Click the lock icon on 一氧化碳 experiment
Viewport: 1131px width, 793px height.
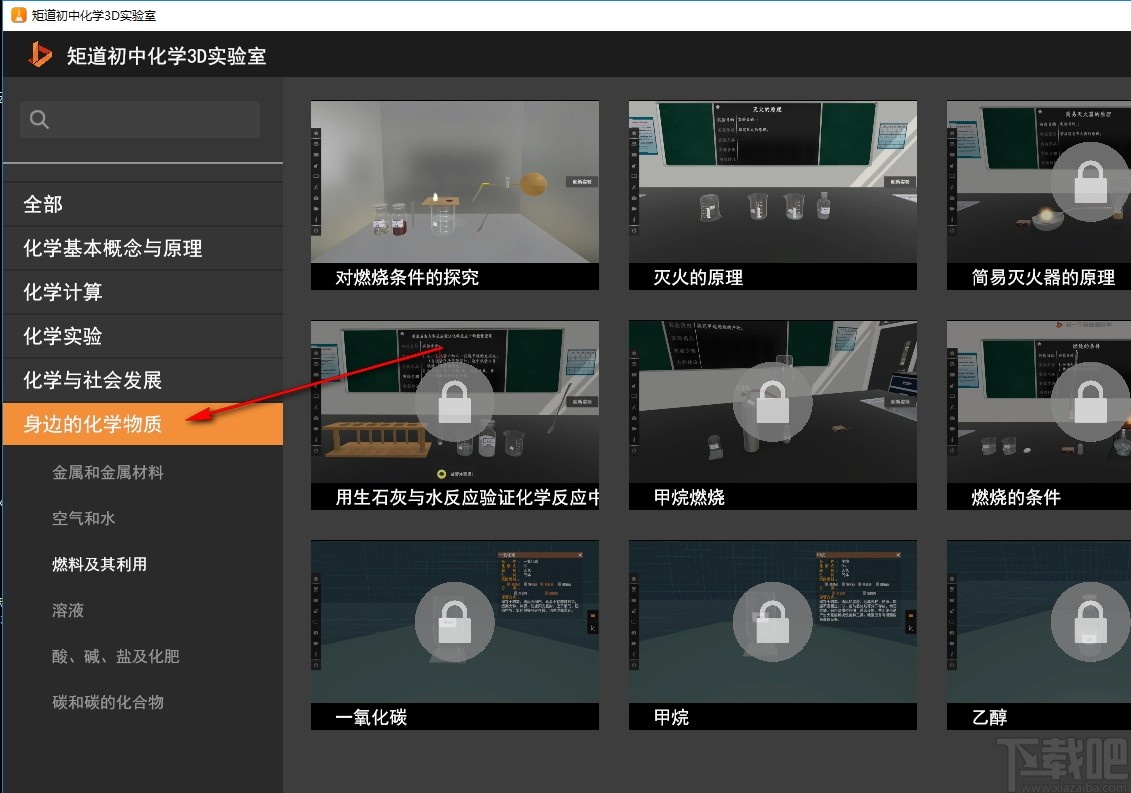pos(454,621)
